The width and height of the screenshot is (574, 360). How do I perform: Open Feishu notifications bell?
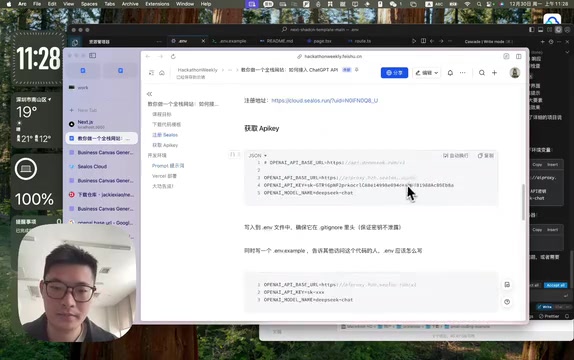tap(450, 73)
